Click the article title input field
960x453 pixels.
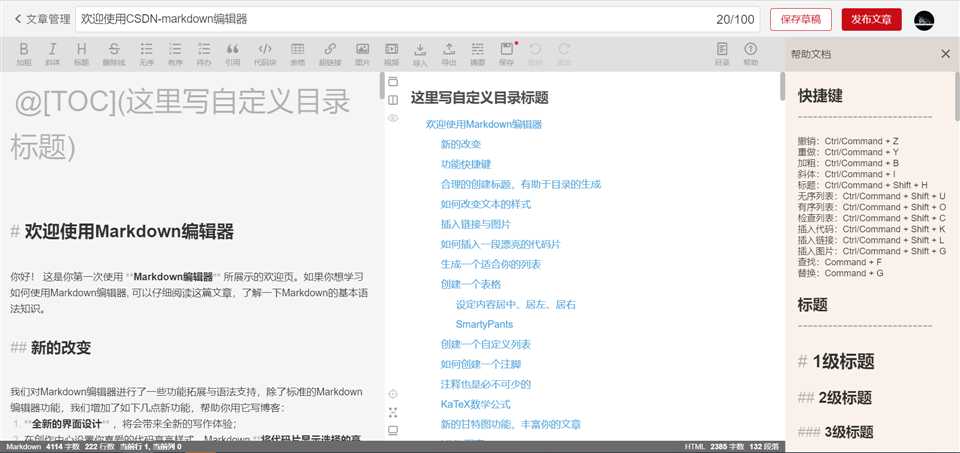click(x=418, y=19)
